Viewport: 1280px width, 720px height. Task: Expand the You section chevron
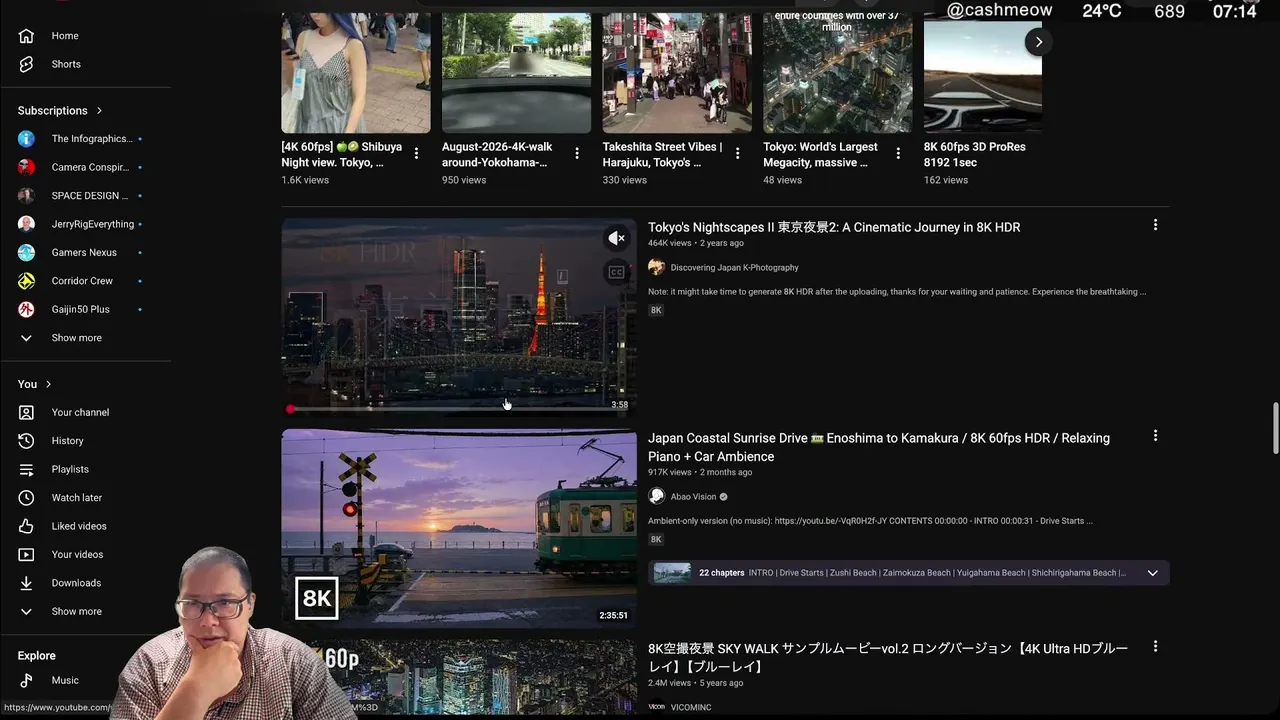click(x=48, y=384)
